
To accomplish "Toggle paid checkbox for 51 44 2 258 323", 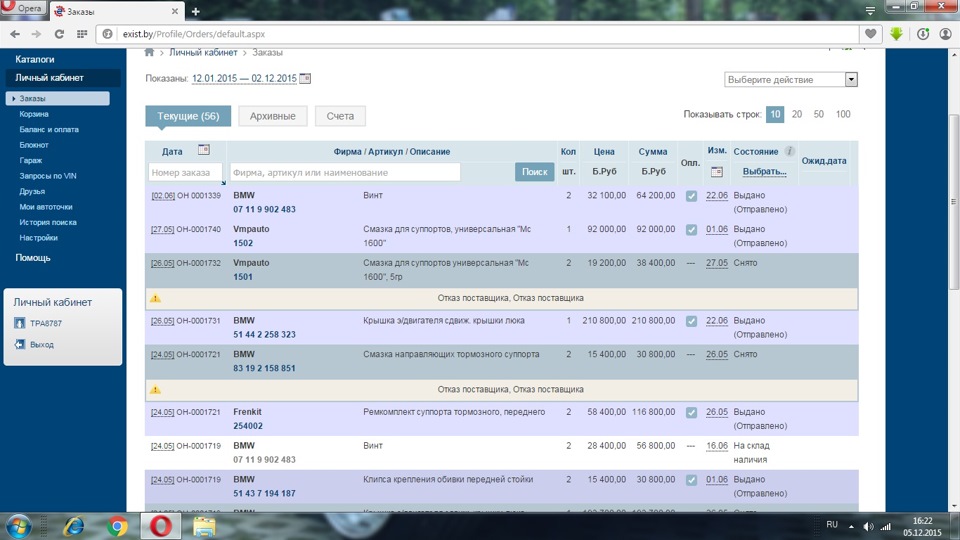I will [x=691, y=321].
